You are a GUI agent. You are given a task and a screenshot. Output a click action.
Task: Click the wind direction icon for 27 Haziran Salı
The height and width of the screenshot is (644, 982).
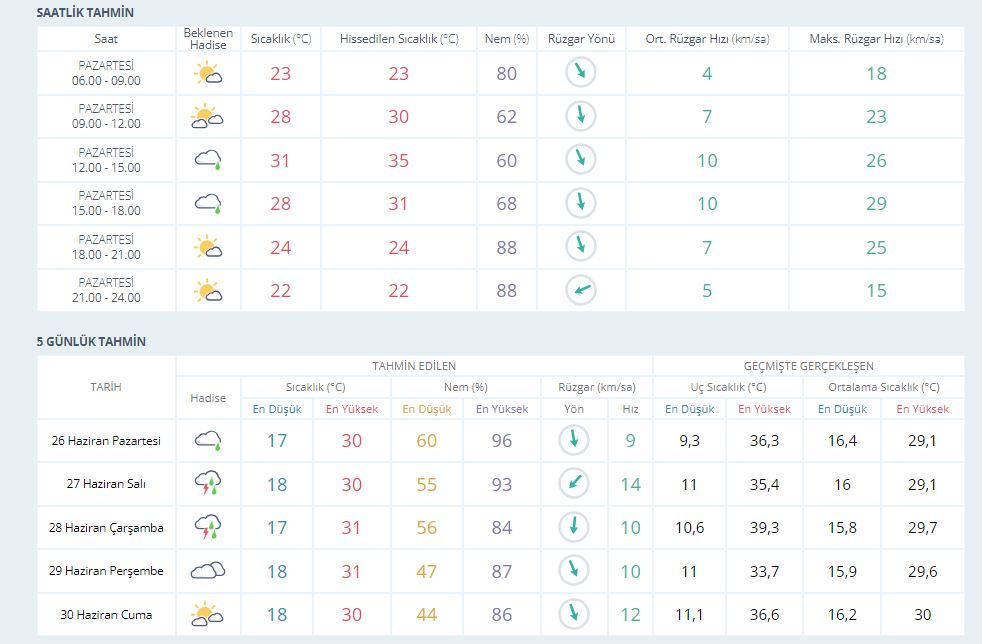click(x=573, y=484)
